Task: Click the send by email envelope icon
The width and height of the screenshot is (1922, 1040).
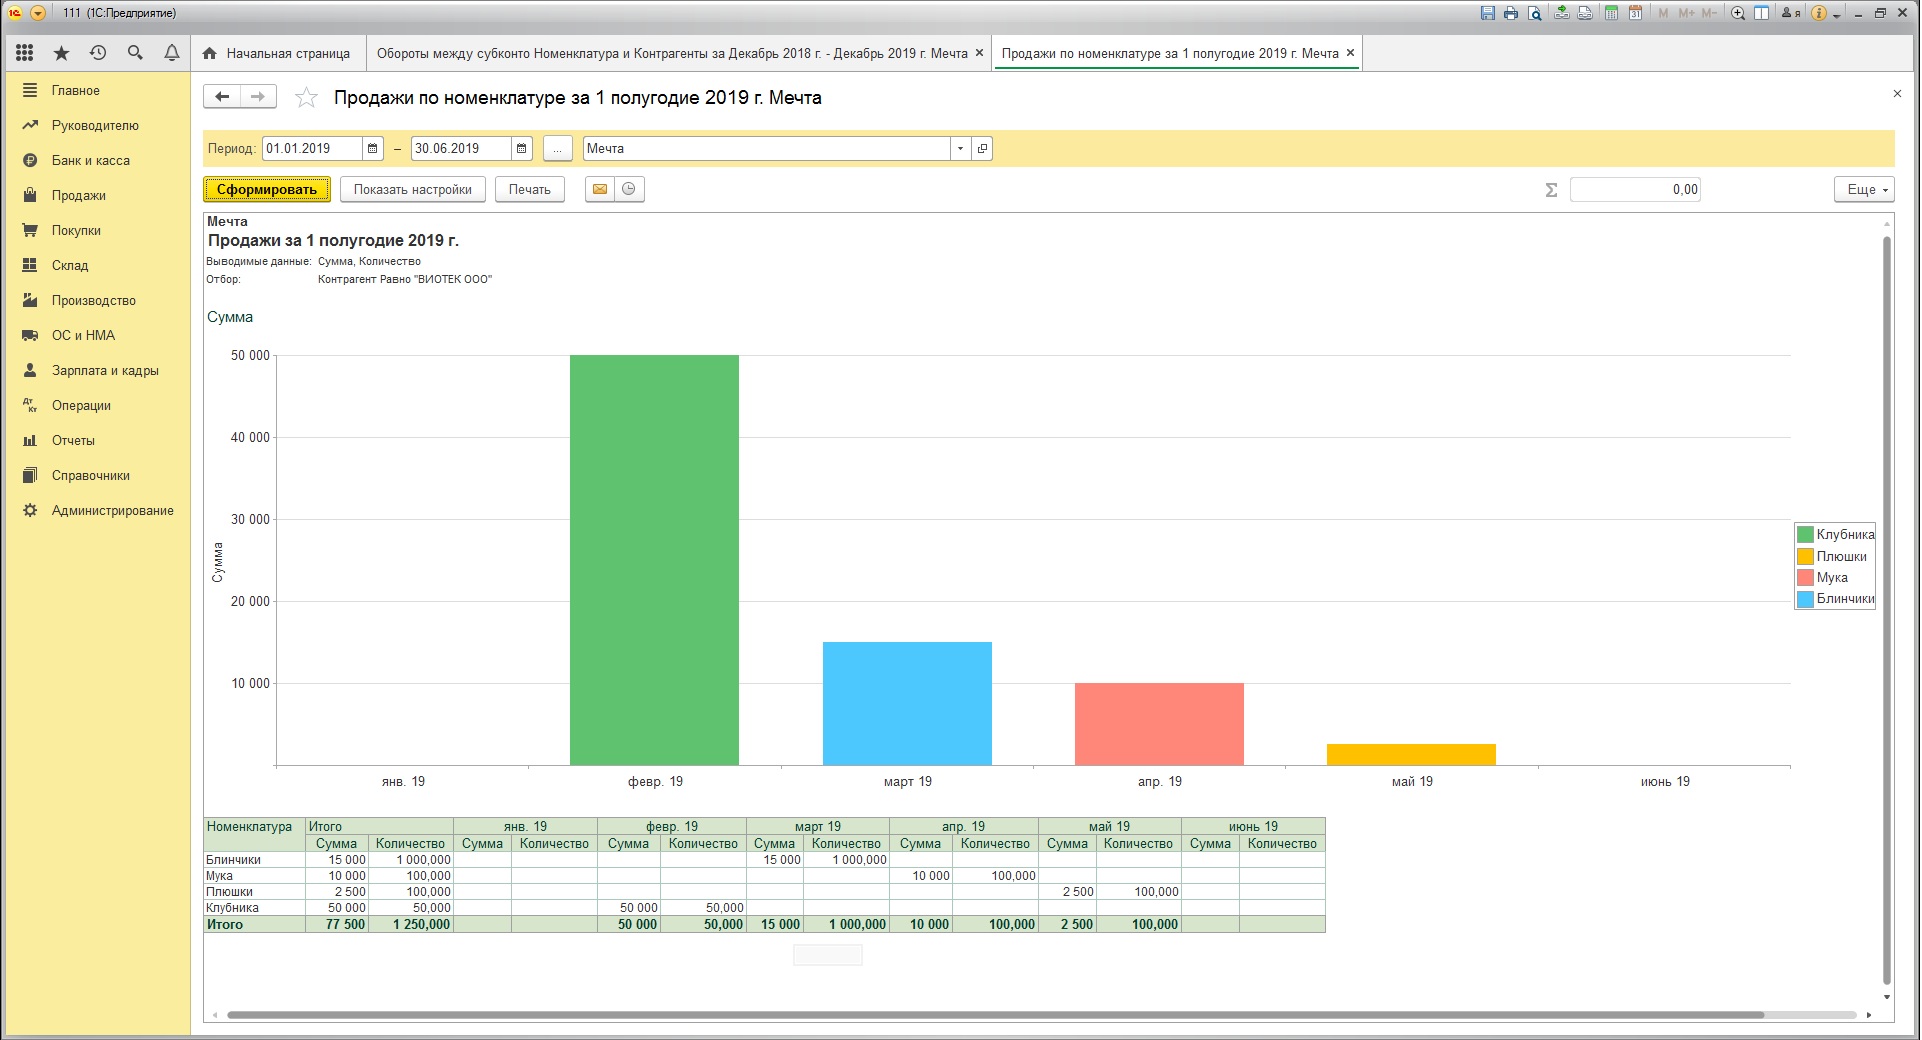Action: 600,189
